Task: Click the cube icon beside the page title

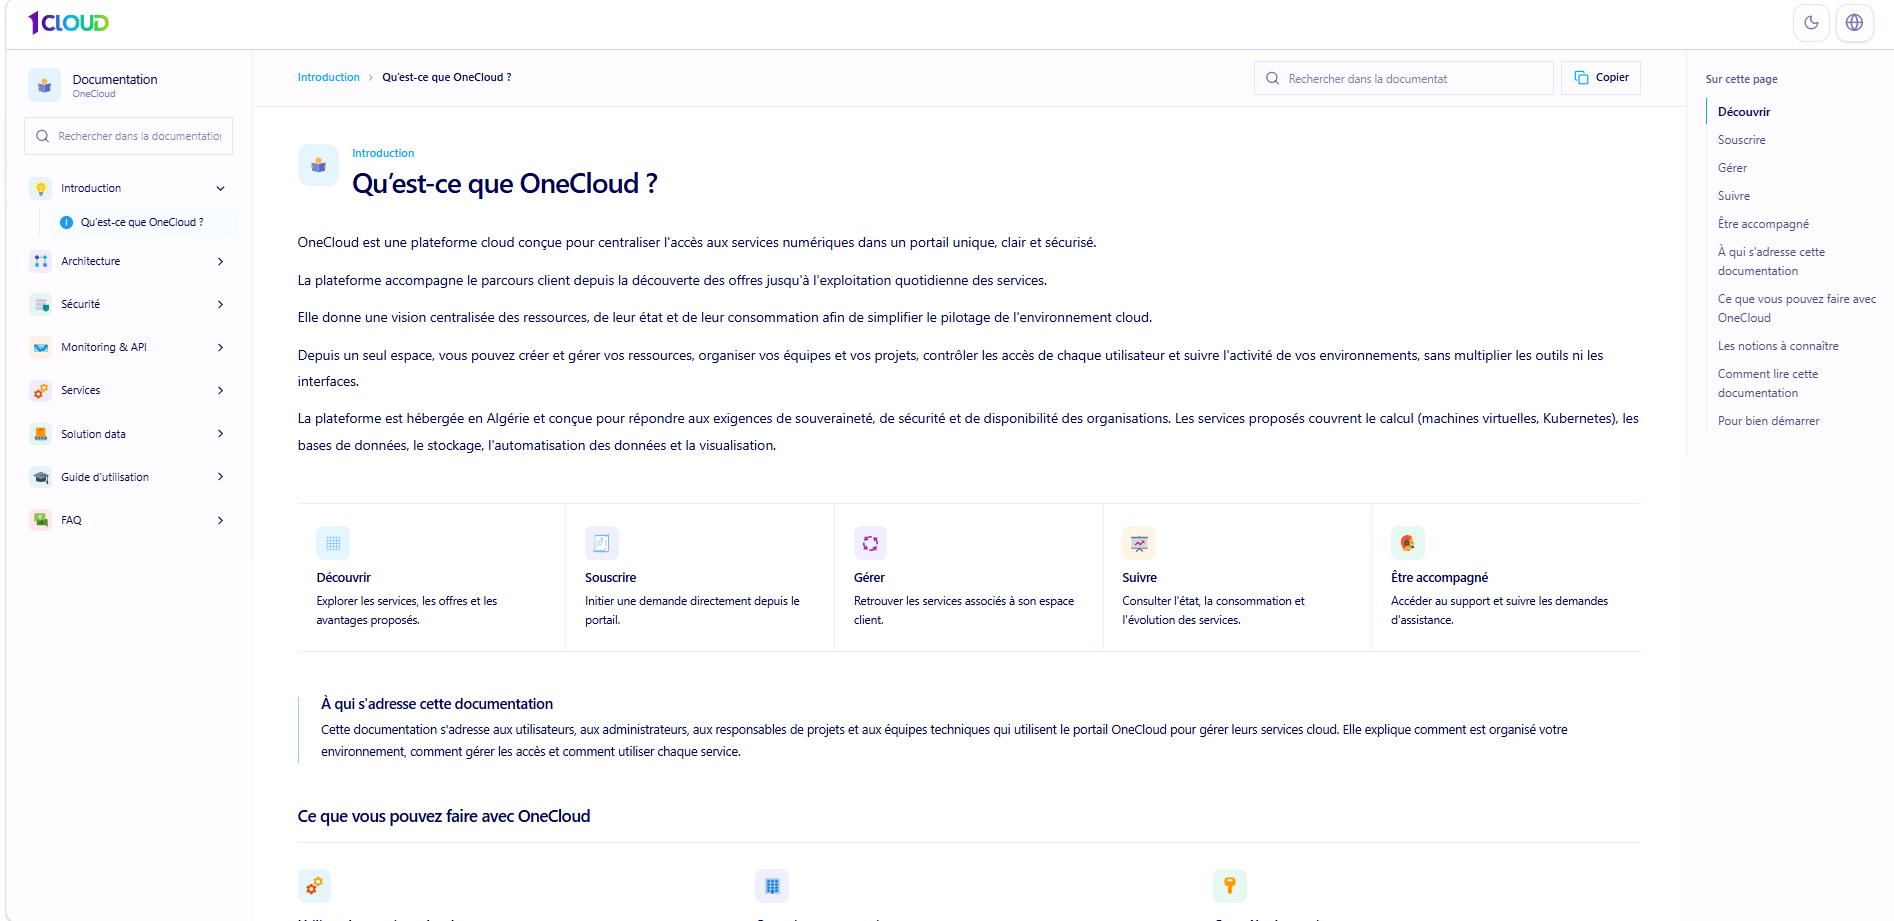Action: [x=318, y=165]
